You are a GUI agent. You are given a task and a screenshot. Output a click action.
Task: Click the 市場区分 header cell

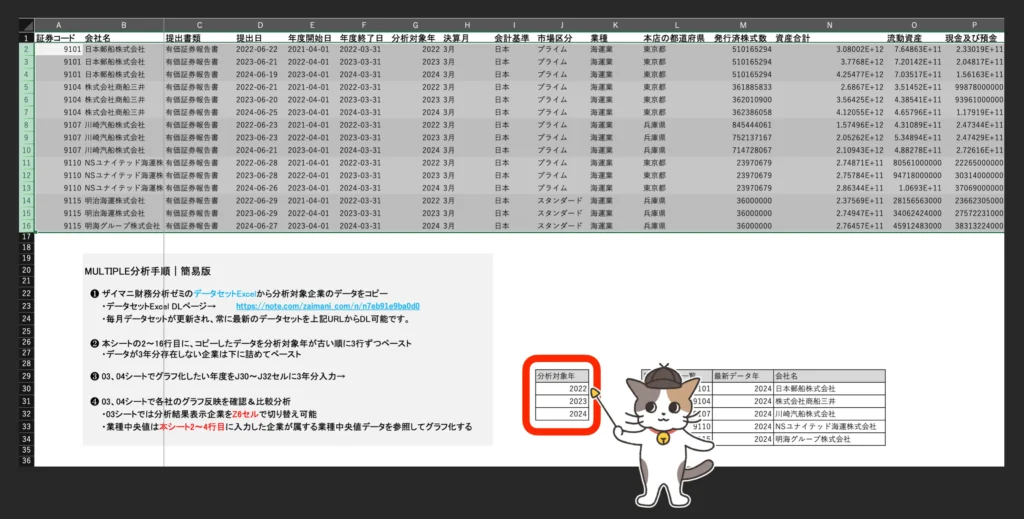562,39
